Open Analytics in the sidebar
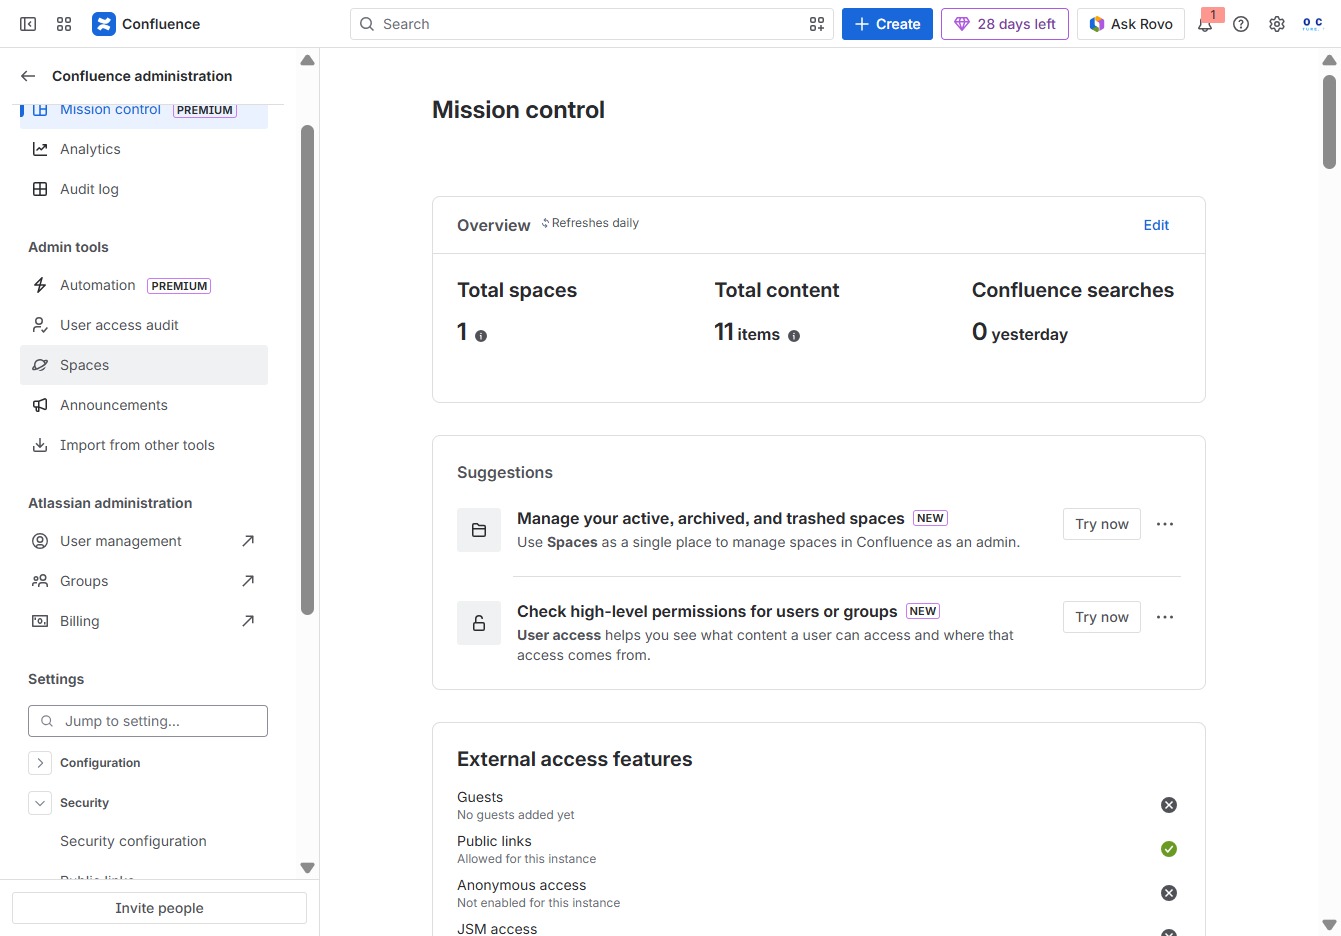 [x=144, y=149]
